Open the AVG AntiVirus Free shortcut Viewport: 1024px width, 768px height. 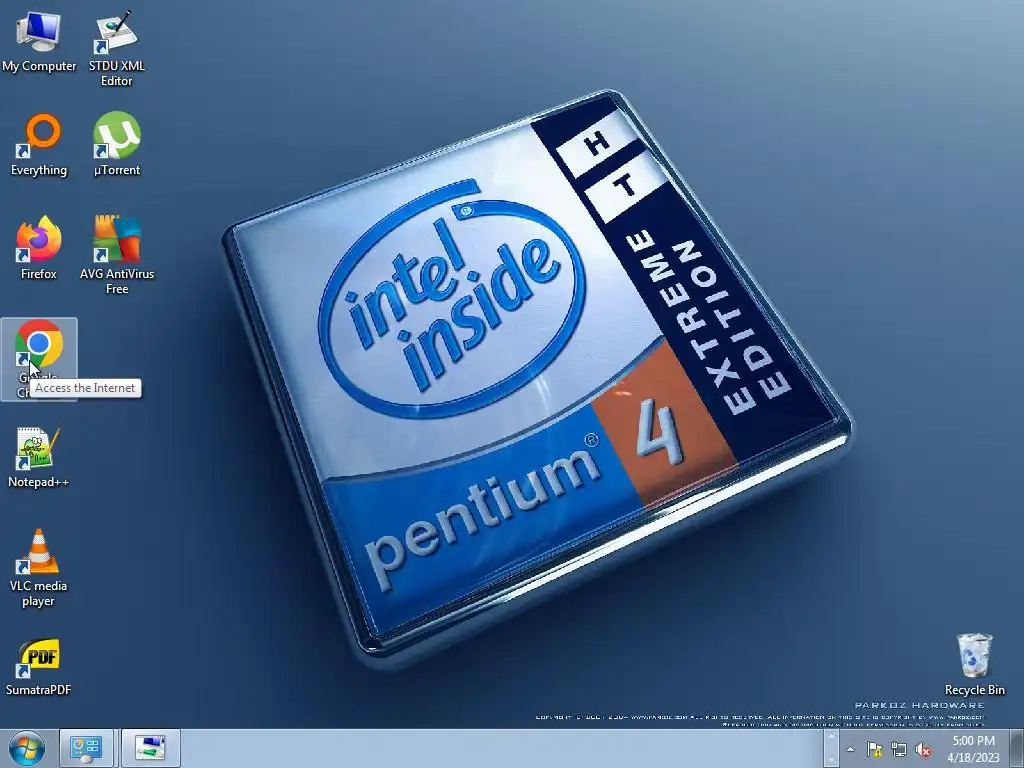[x=117, y=255]
